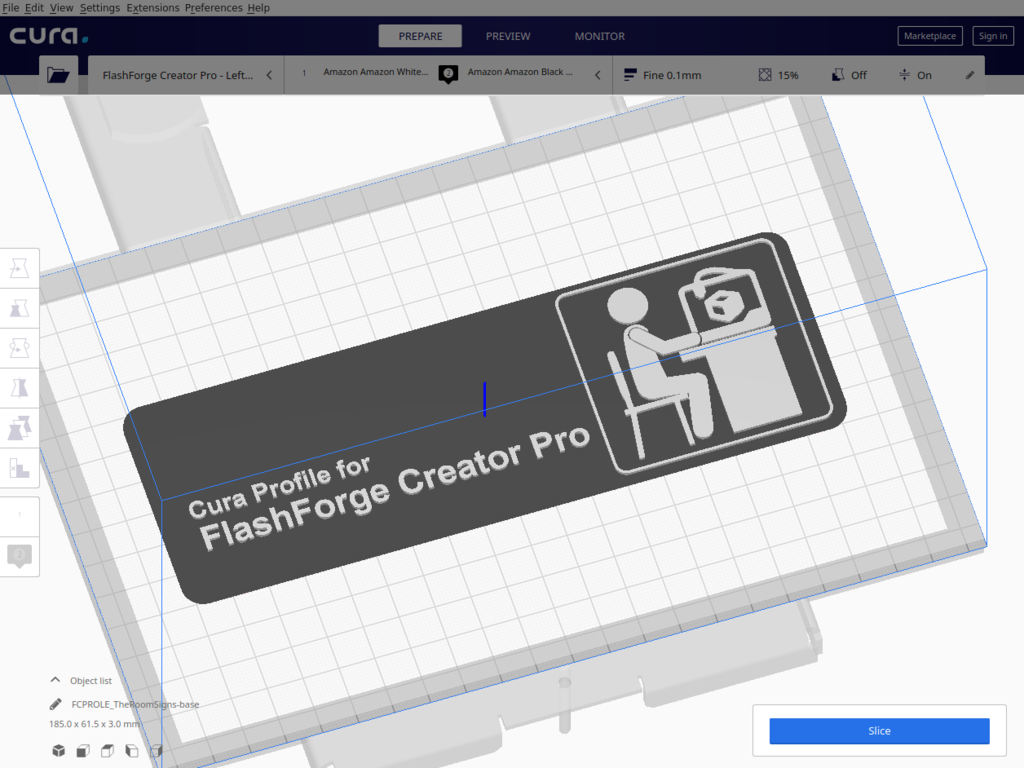Choose extruder 1 in the side toolbar

coord(20,516)
